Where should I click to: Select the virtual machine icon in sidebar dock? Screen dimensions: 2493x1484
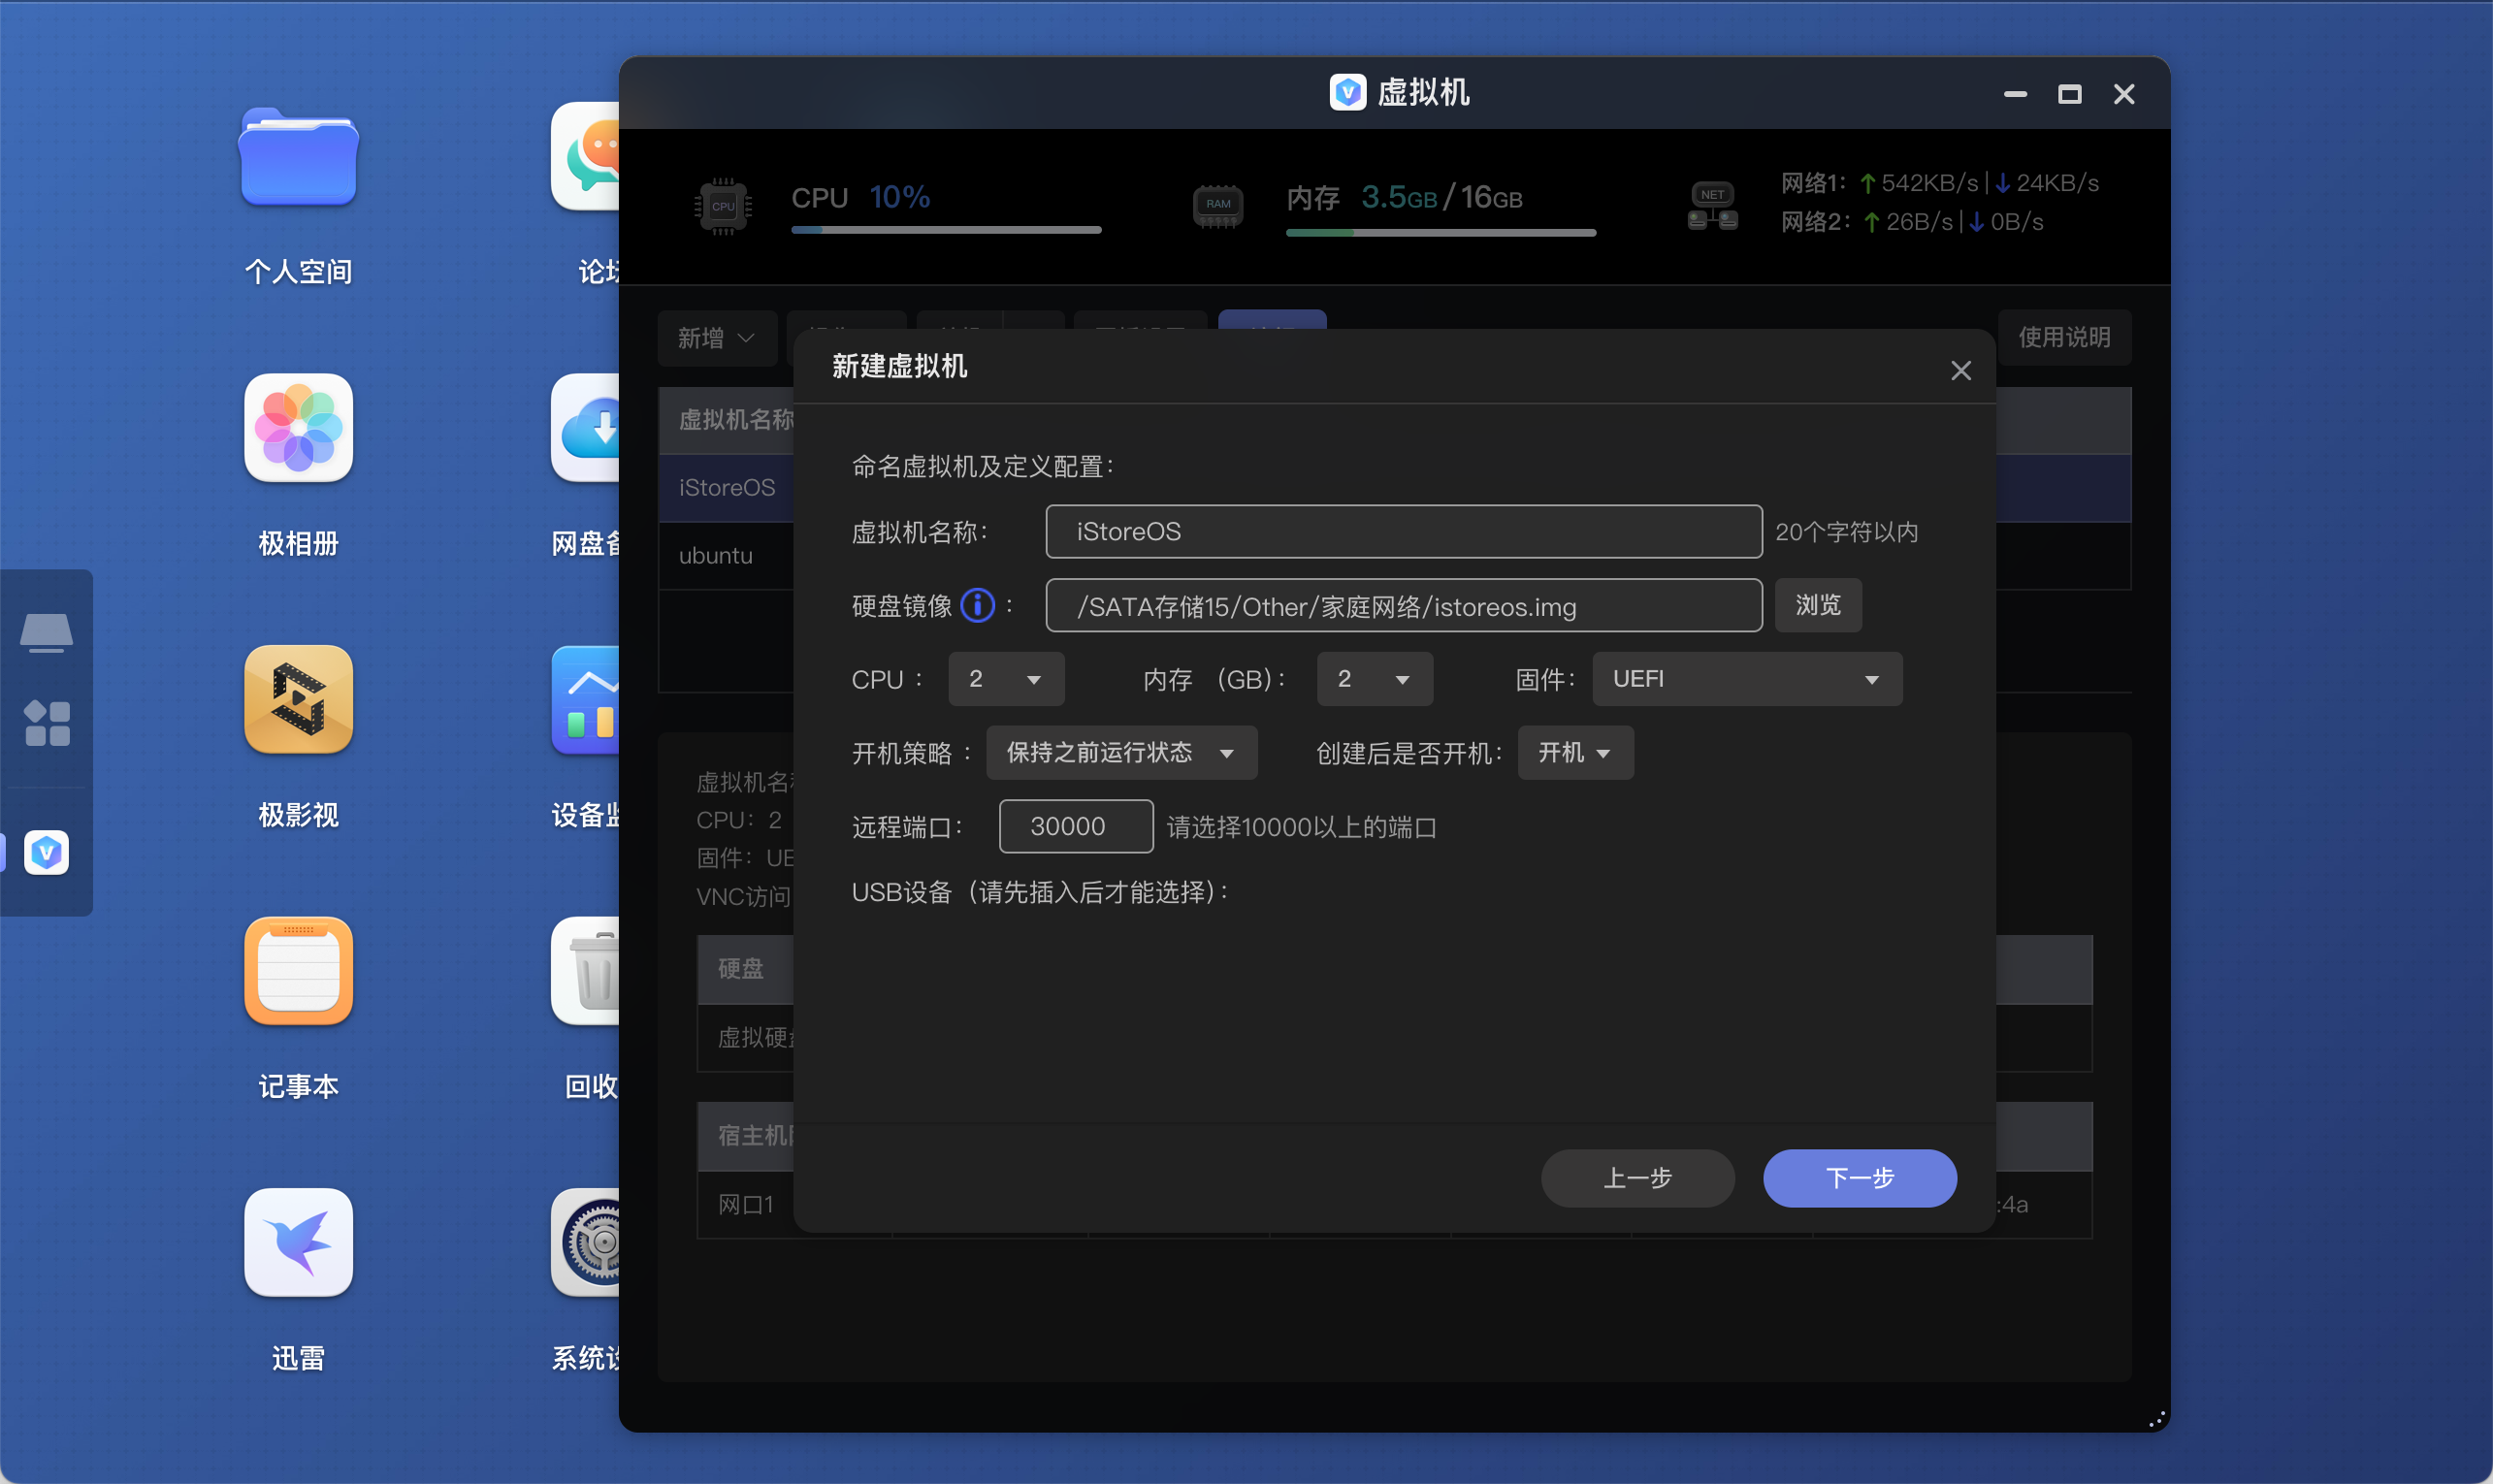(x=46, y=852)
